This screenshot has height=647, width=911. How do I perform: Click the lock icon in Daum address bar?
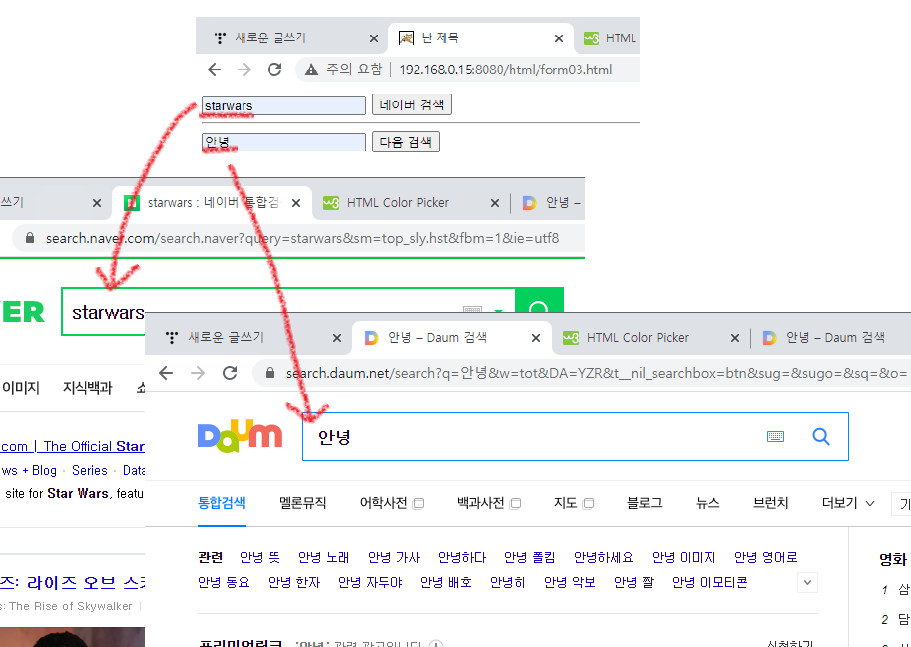tap(270, 373)
